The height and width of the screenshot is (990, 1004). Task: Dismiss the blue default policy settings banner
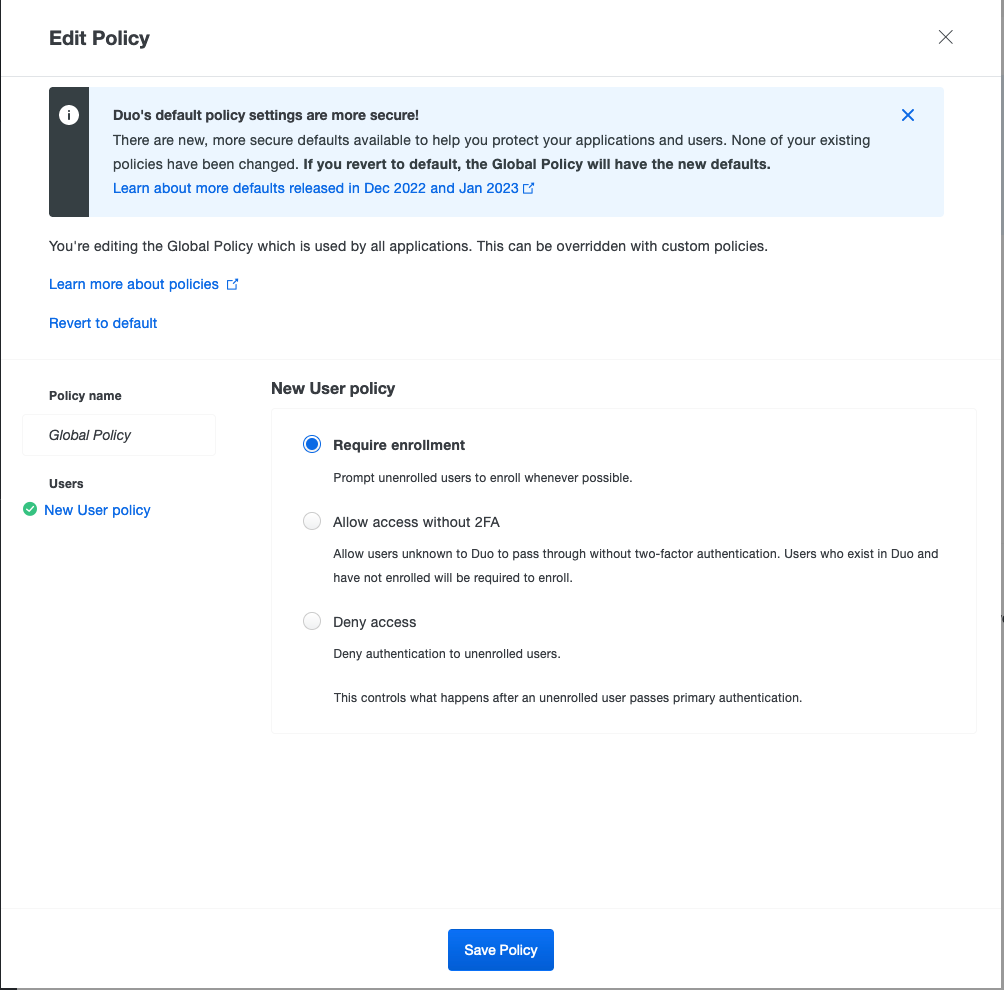coord(907,115)
